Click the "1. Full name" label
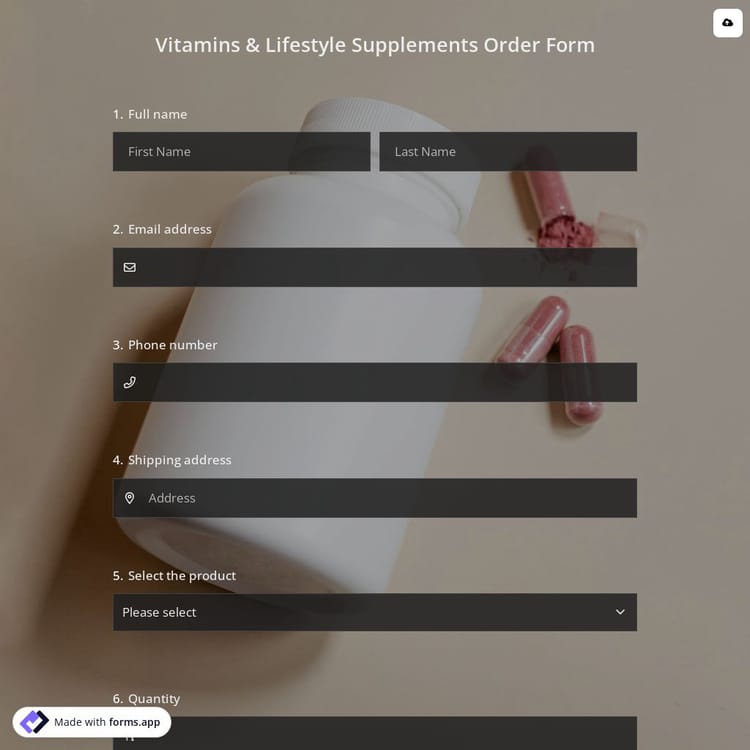 click(x=150, y=114)
